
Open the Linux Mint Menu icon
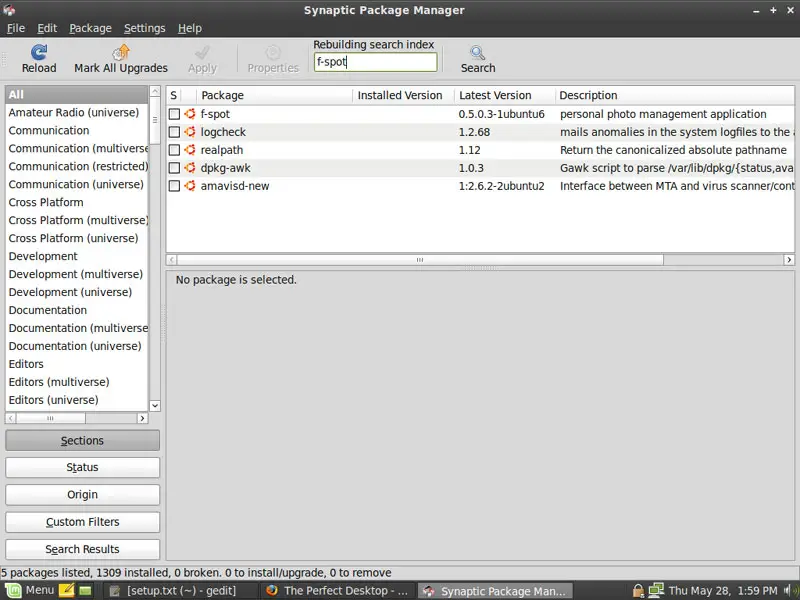pyautogui.click(x=13, y=590)
